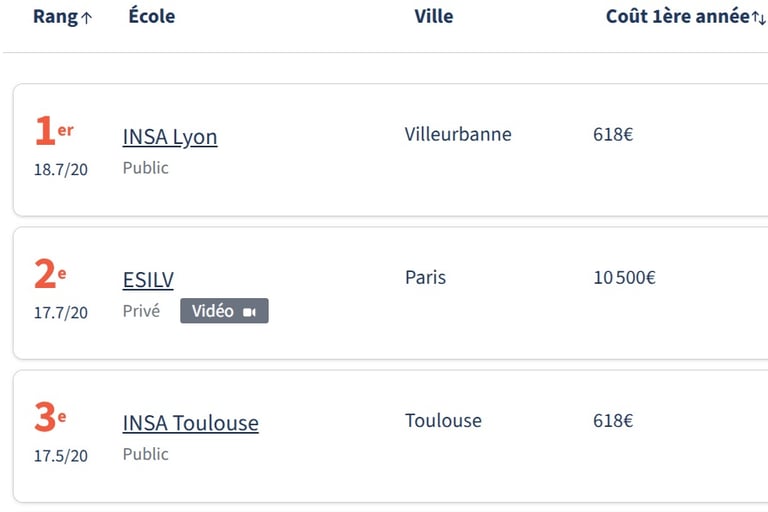Open the ESILV school link
The image size is (768, 512).
tap(148, 280)
